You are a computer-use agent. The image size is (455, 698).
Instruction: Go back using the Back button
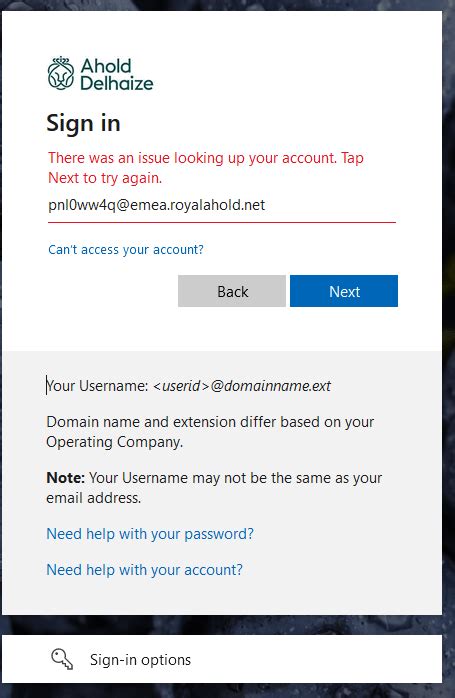[x=232, y=291]
